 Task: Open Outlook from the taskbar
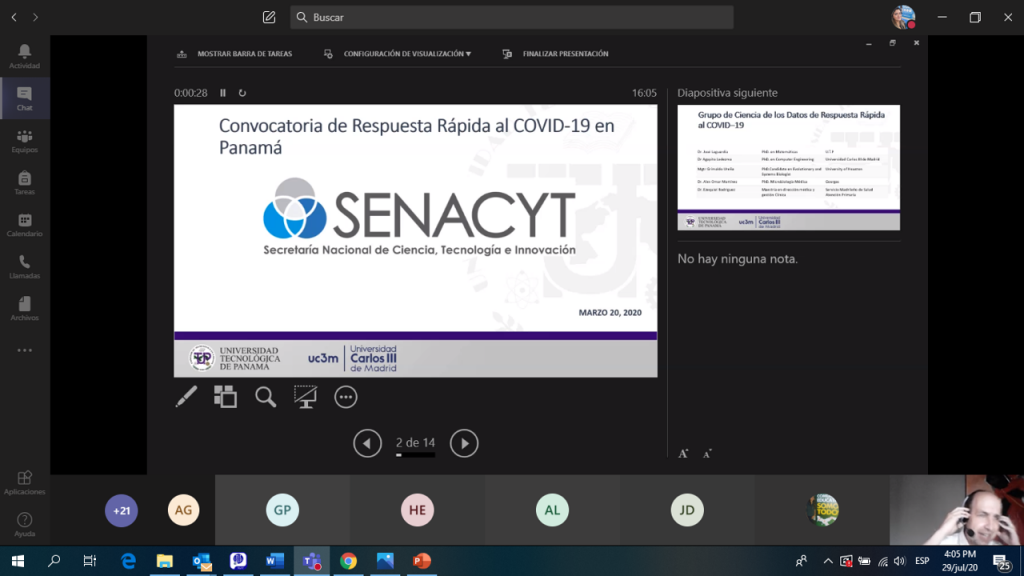click(201, 561)
